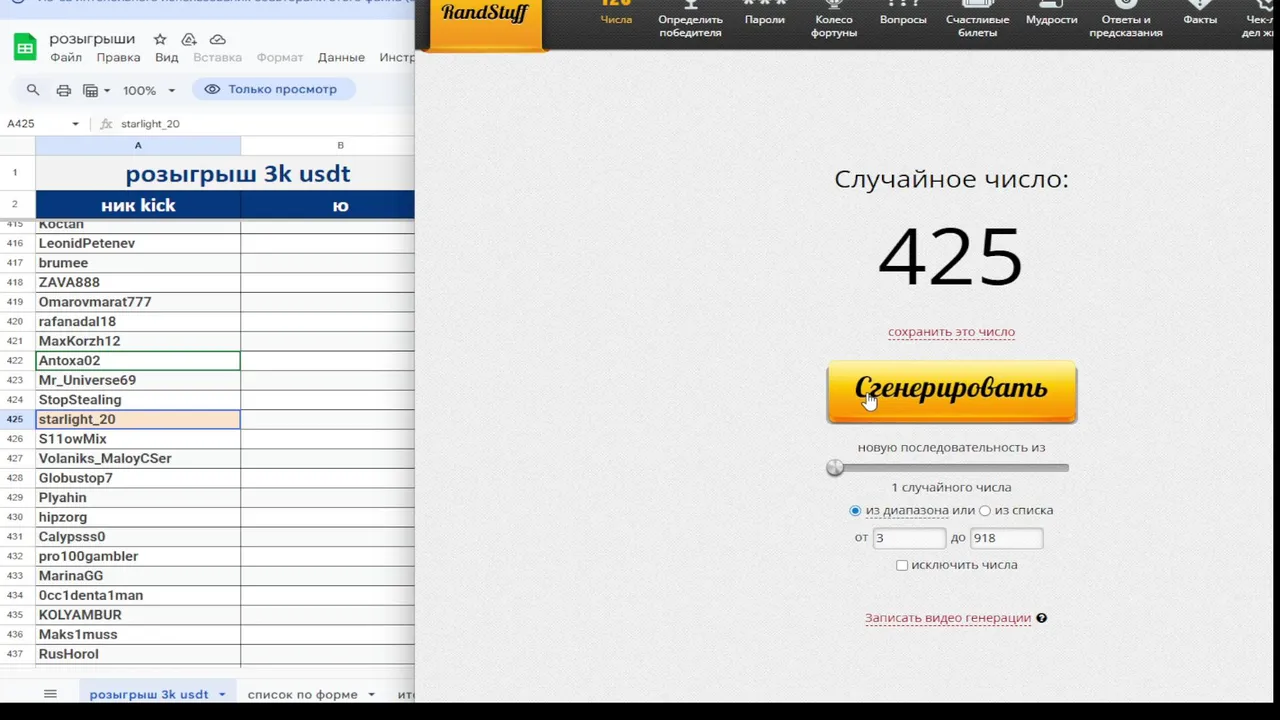Open the розыгрыш 3k usdt tab arrow
This screenshot has height=720, width=1280.
coord(222,694)
